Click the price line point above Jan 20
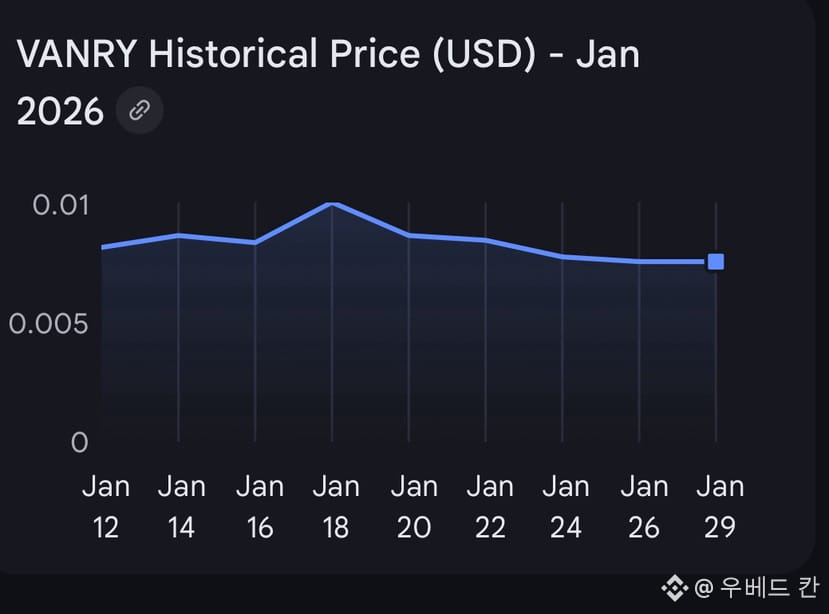The height and width of the screenshot is (614, 829). [409, 235]
